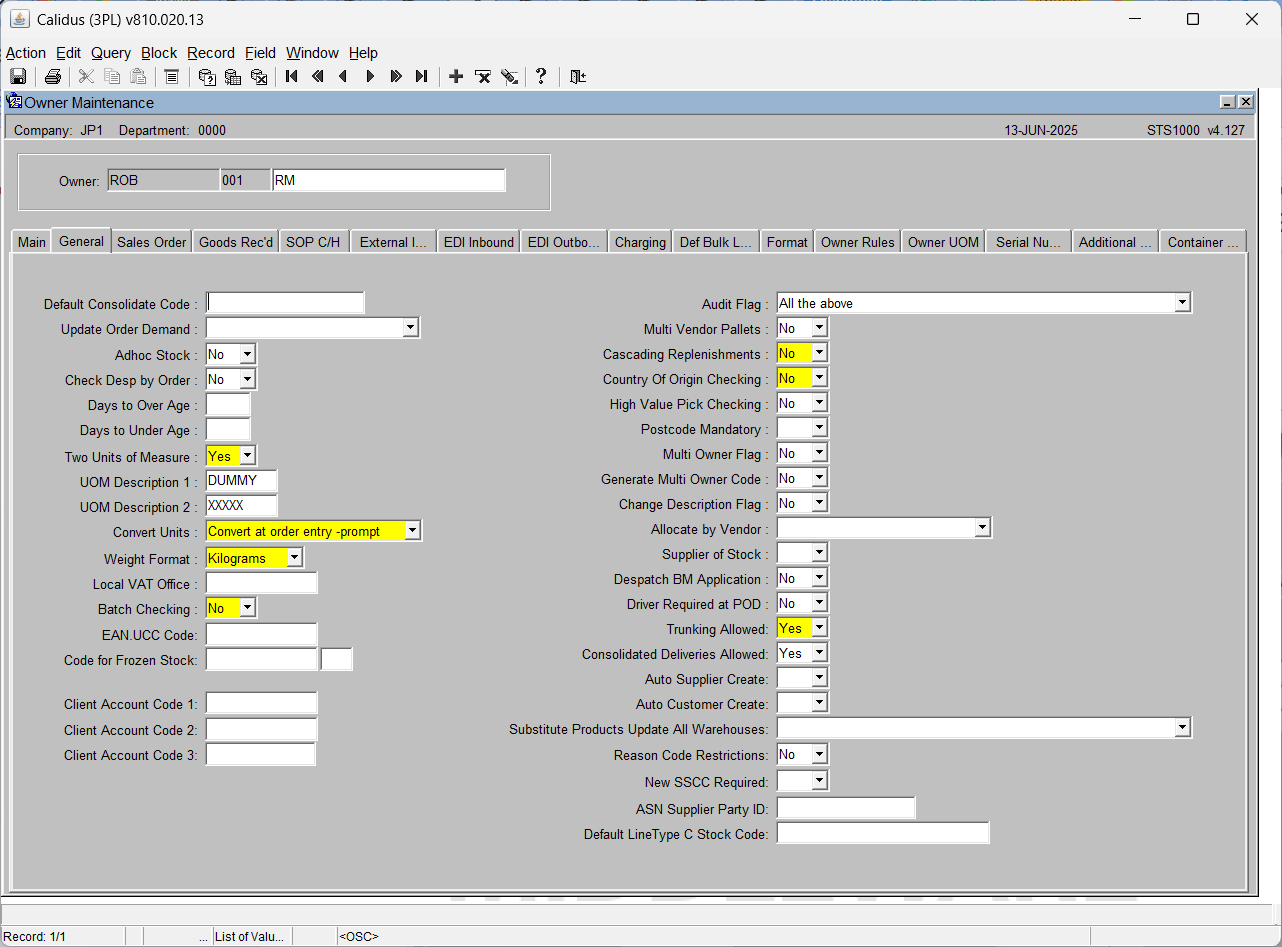The width and height of the screenshot is (1282, 947).
Task: Insert new record with plus icon
Action: coord(456,76)
